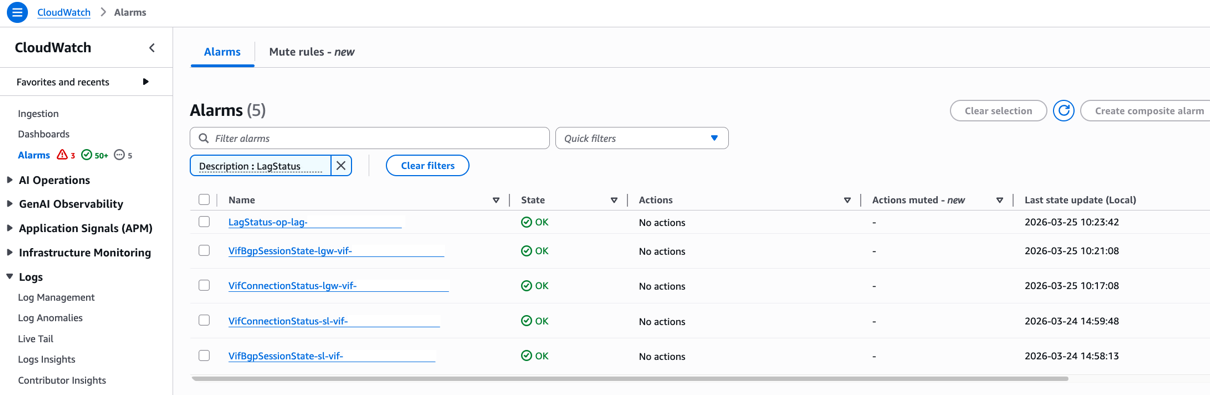Open the VifConnectionStatus-lgw-vif- alarm link
This screenshot has height=395, width=1210.
(292, 286)
